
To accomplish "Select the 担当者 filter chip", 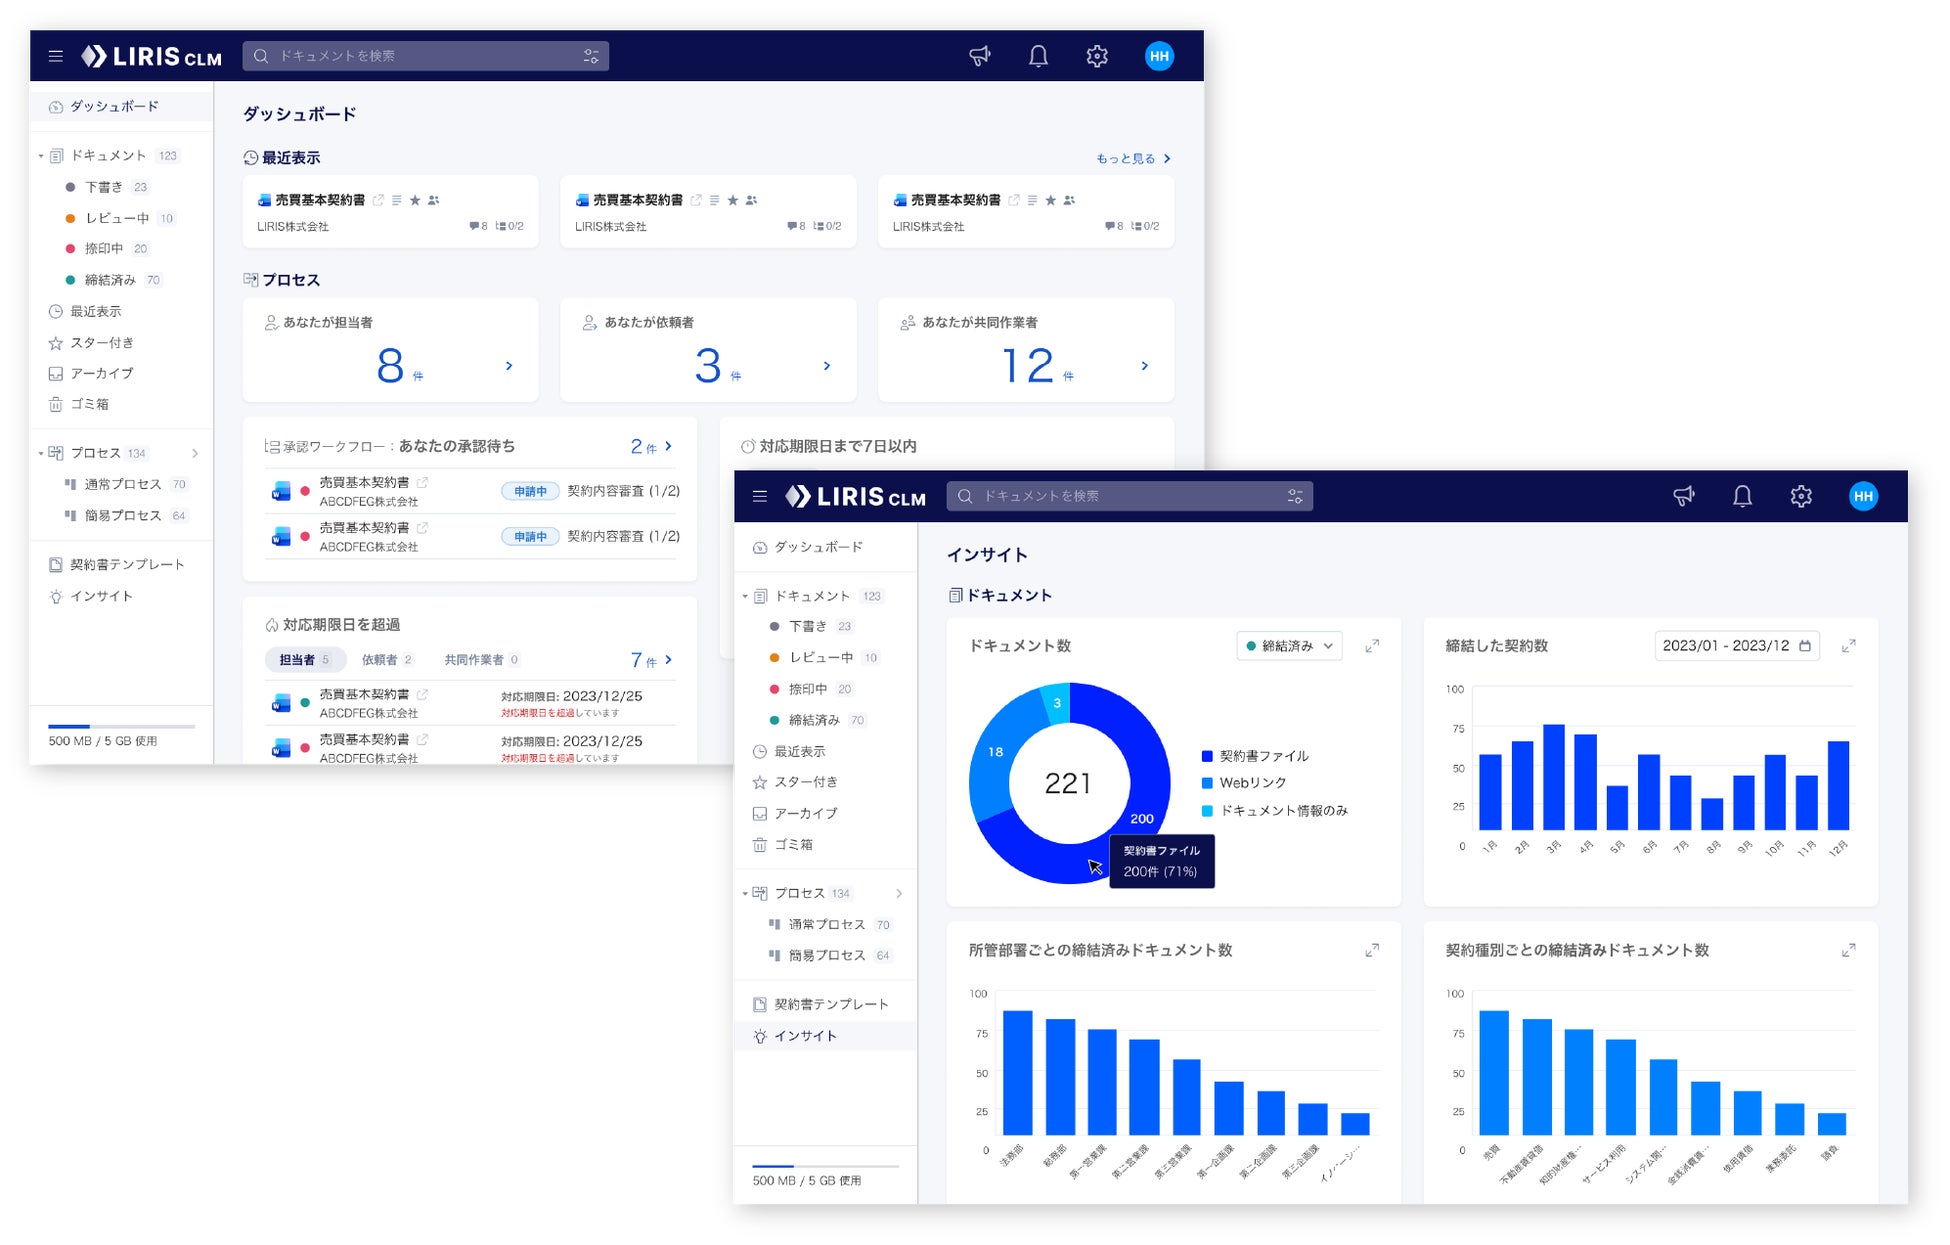I will point(304,660).
